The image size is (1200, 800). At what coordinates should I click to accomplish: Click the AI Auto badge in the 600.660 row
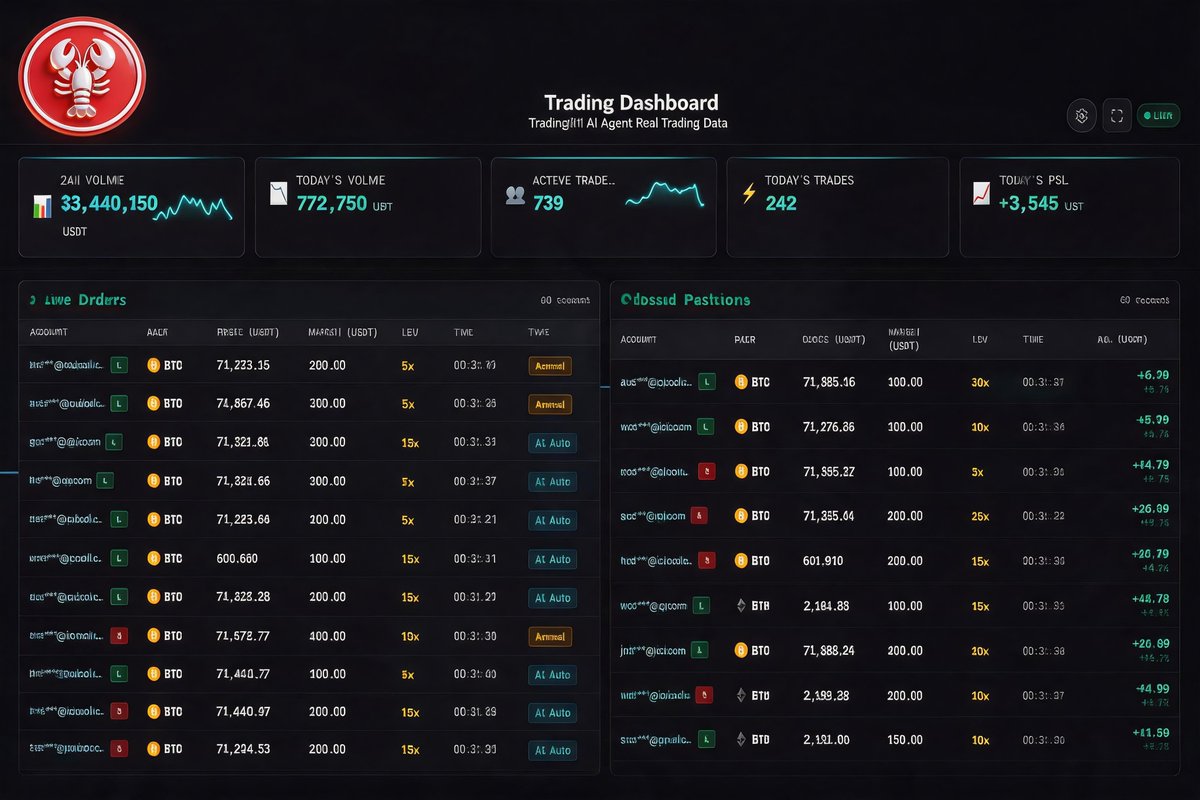pos(552,559)
